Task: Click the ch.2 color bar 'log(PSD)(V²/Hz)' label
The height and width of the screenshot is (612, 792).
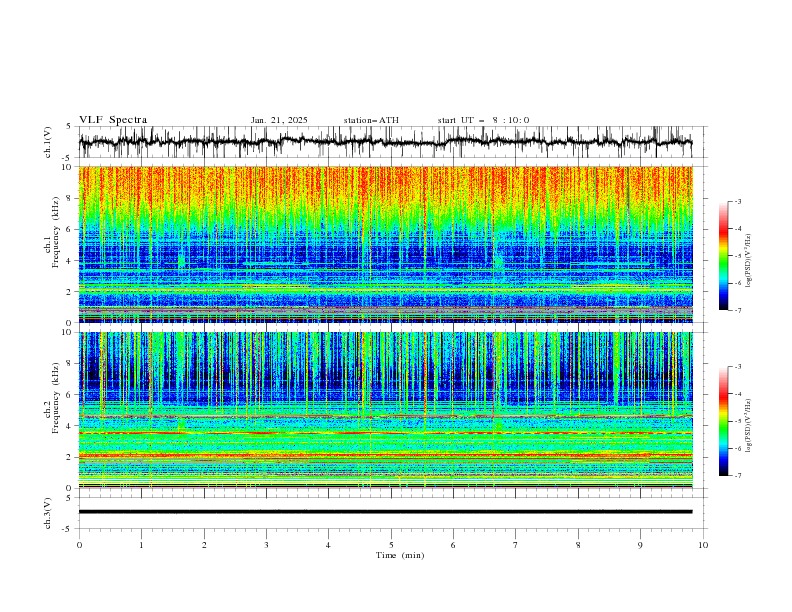Action: click(748, 426)
